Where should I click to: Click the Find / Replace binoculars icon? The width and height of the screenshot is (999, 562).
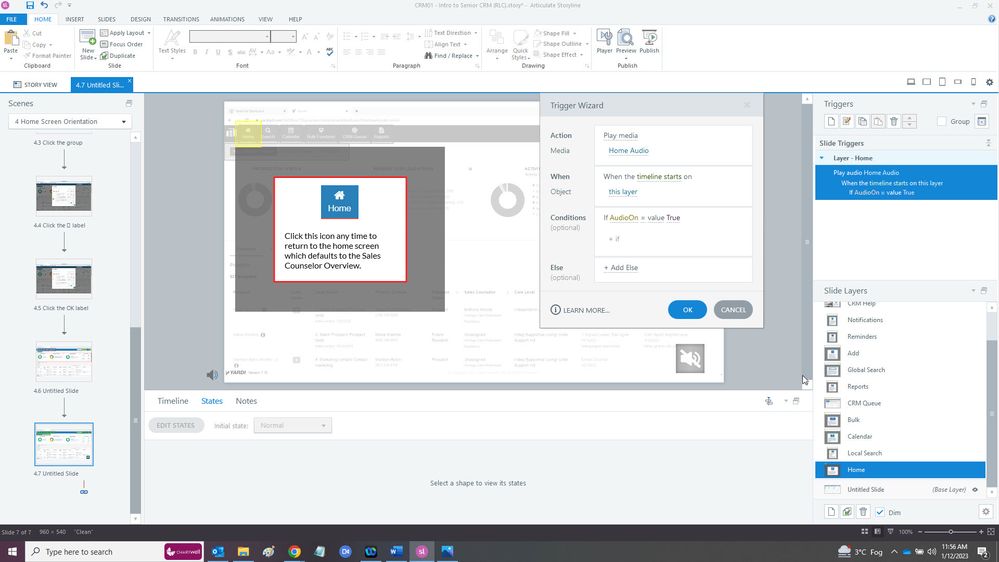click(x=428, y=56)
